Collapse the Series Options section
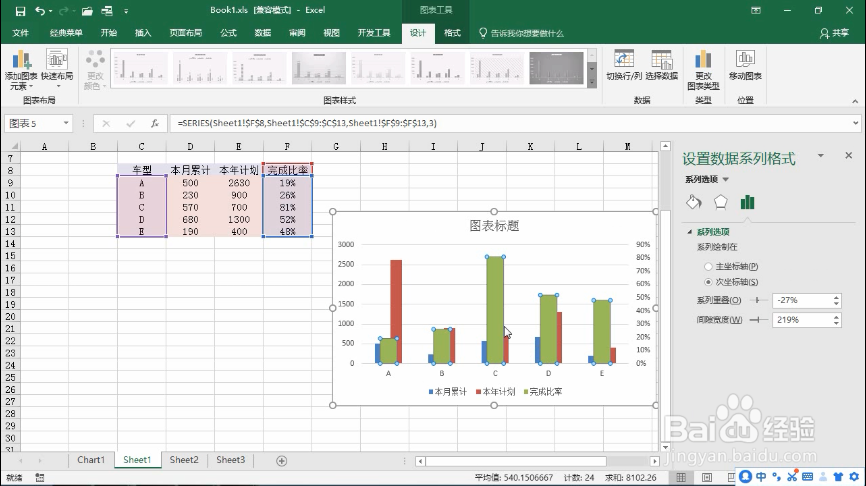This screenshot has height=486, width=866. pyautogui.click(x=690, y=232)
